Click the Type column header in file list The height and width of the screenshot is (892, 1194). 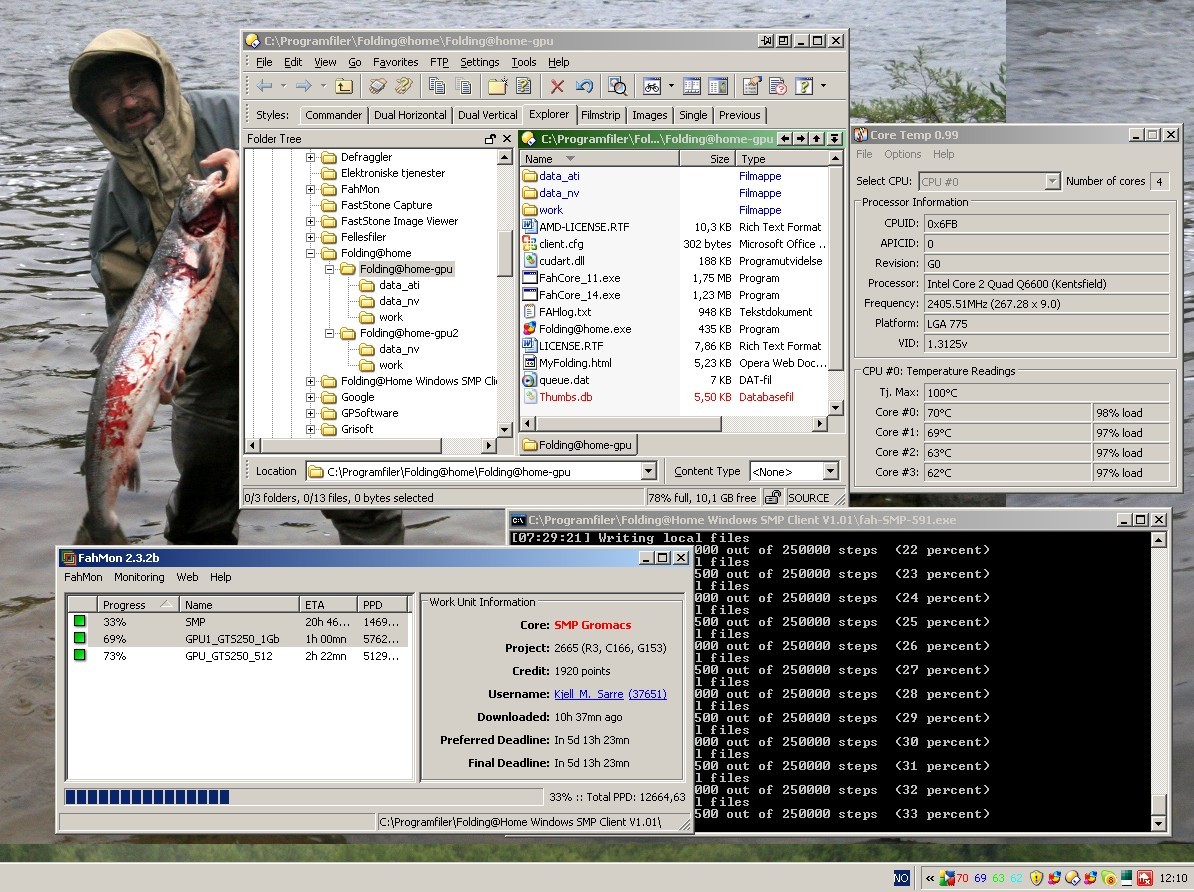coord(782,159)
